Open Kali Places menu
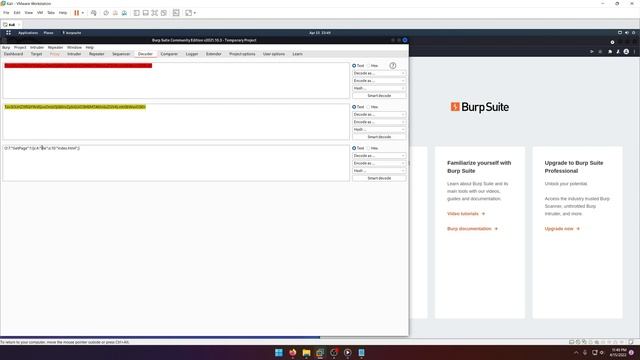This screenshot has height=360, width=640. coord(49,33)
